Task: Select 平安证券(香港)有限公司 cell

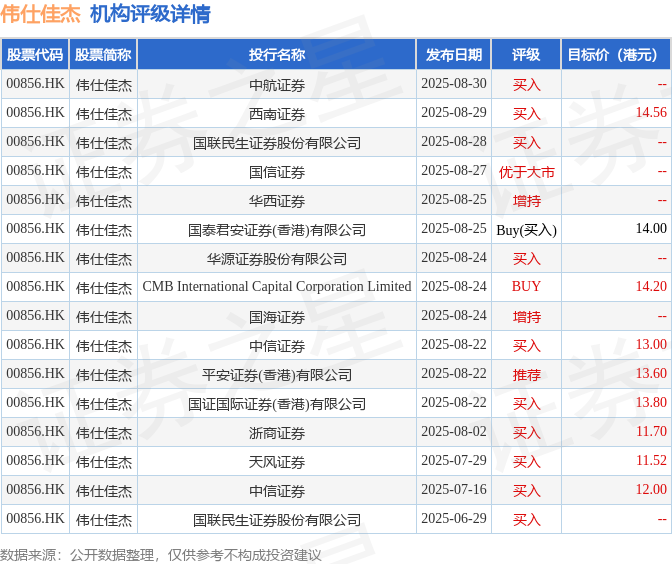Action: (x=276, y=375)
